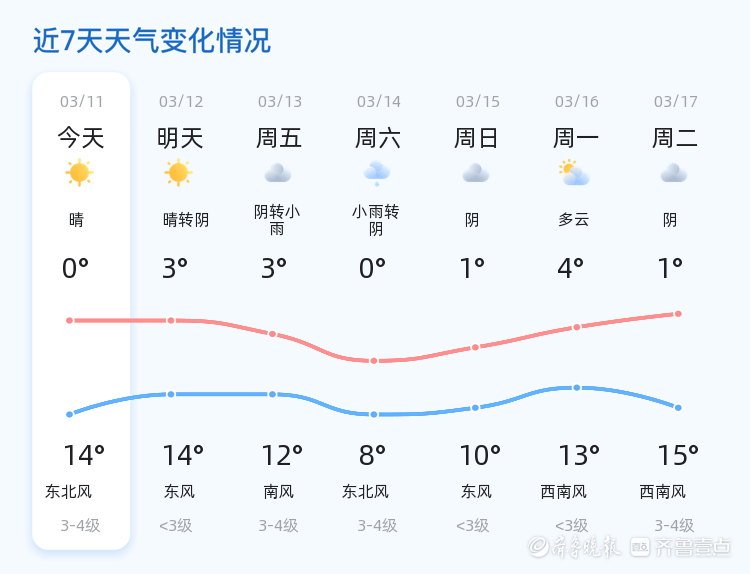
Task: Click today's sunny weather icon
Action: (79, 173)
